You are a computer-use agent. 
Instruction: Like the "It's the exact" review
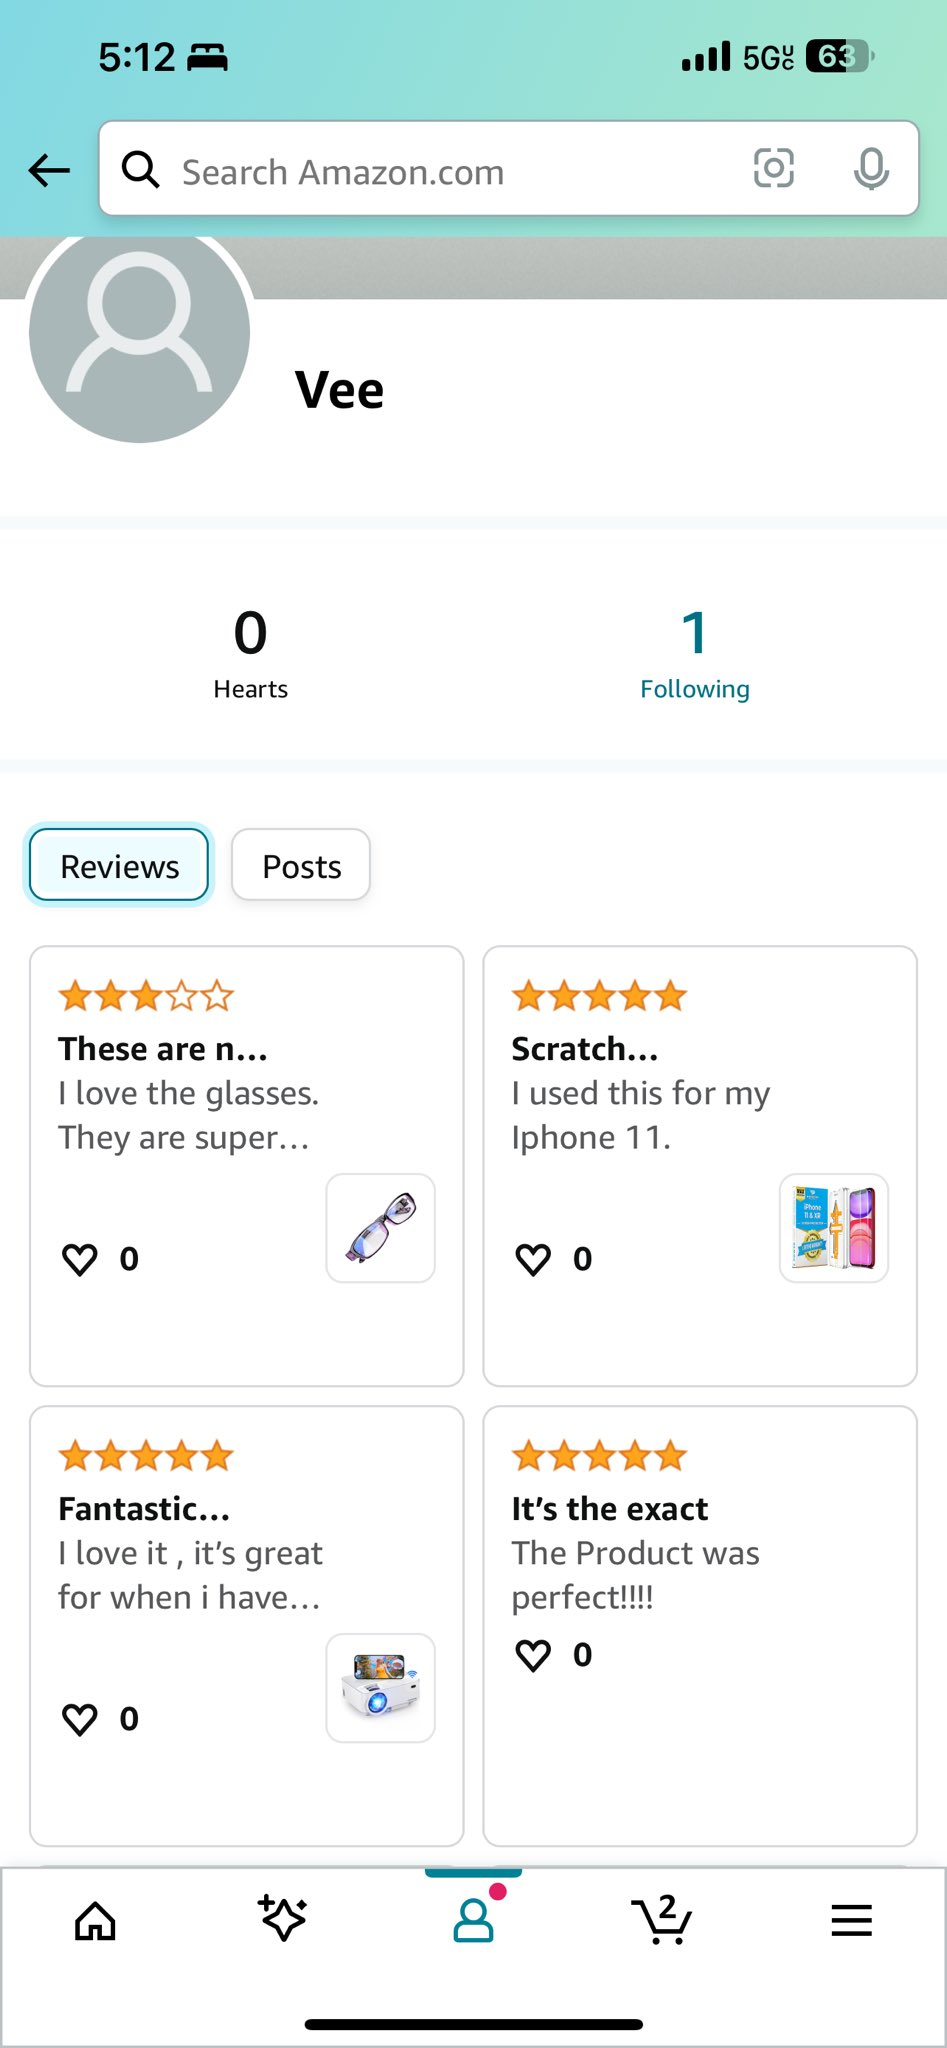(533, 1655)
